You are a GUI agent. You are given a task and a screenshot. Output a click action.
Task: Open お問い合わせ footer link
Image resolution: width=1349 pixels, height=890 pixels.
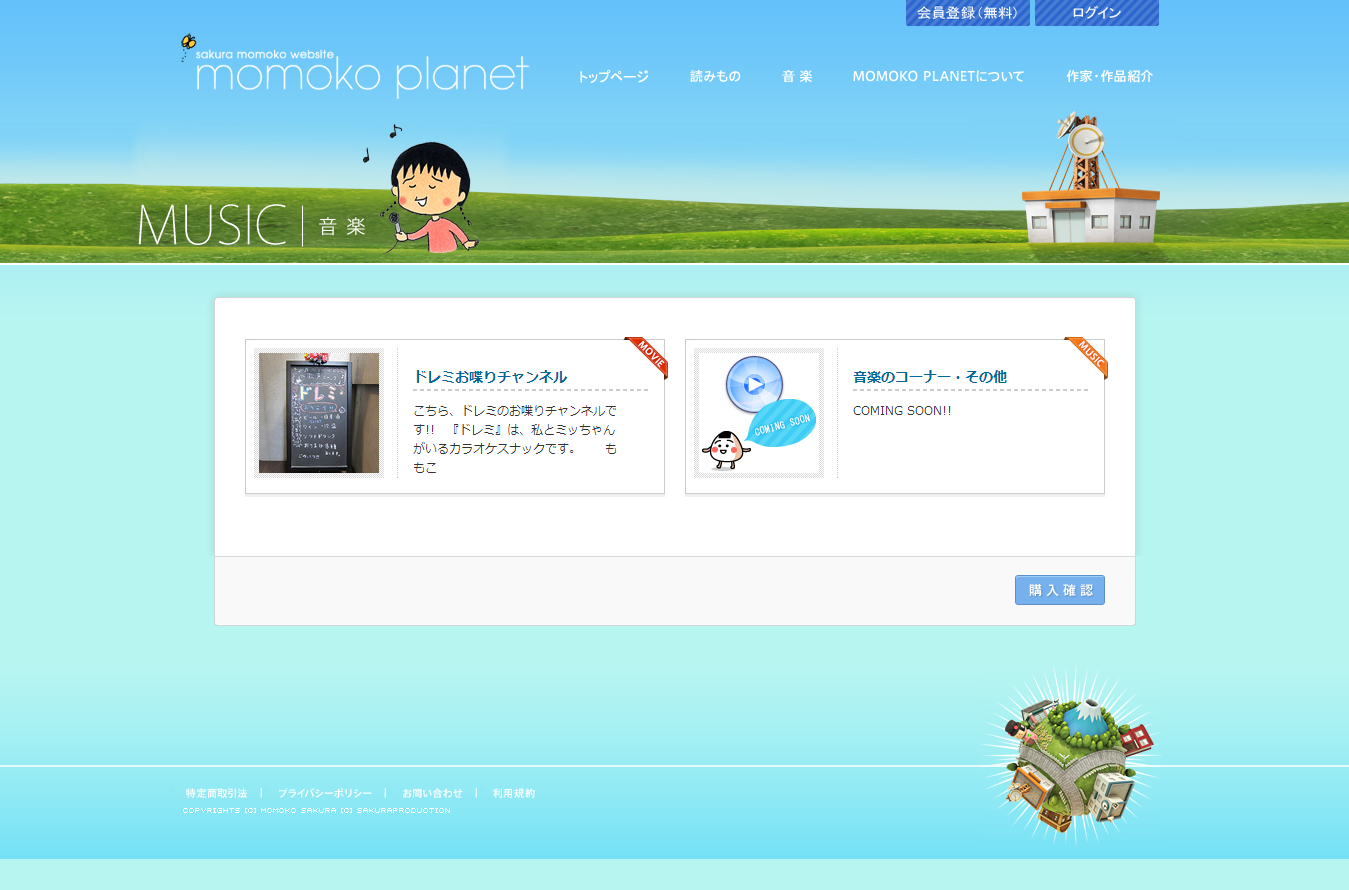click(432, 793)
